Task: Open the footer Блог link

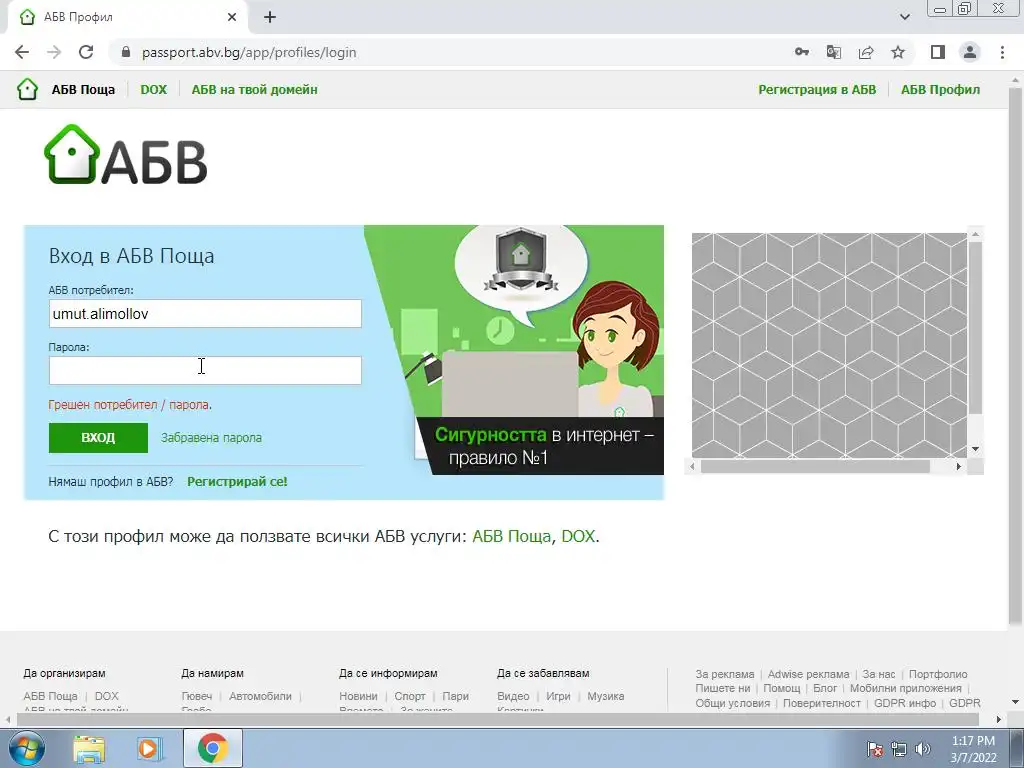Action: [825, 688]
